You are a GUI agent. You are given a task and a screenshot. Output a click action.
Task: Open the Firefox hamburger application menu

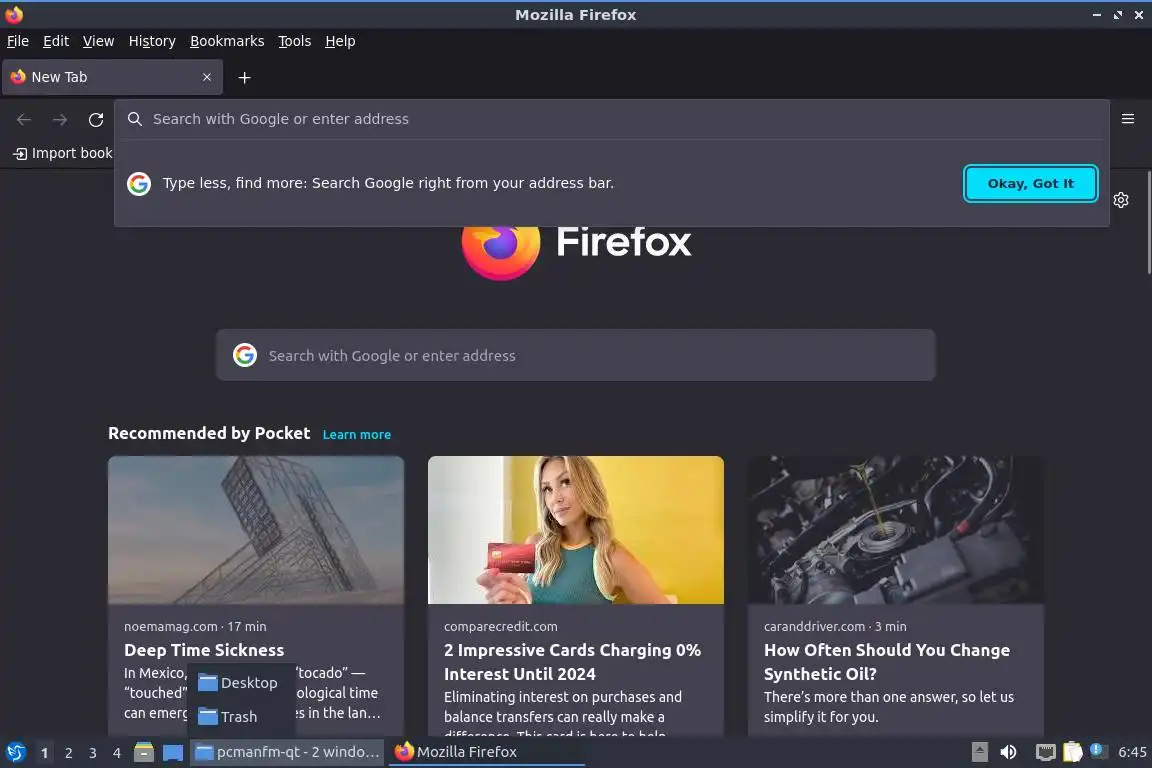pos(1128,119)
